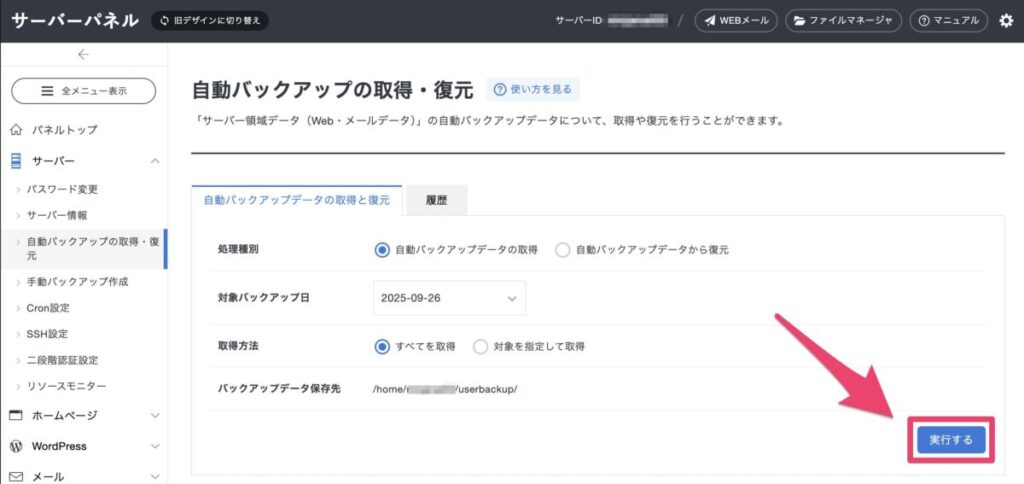Click the サーバーID label in header
Viewport: 1024px width, 484px height.
(x=579, y=21)
